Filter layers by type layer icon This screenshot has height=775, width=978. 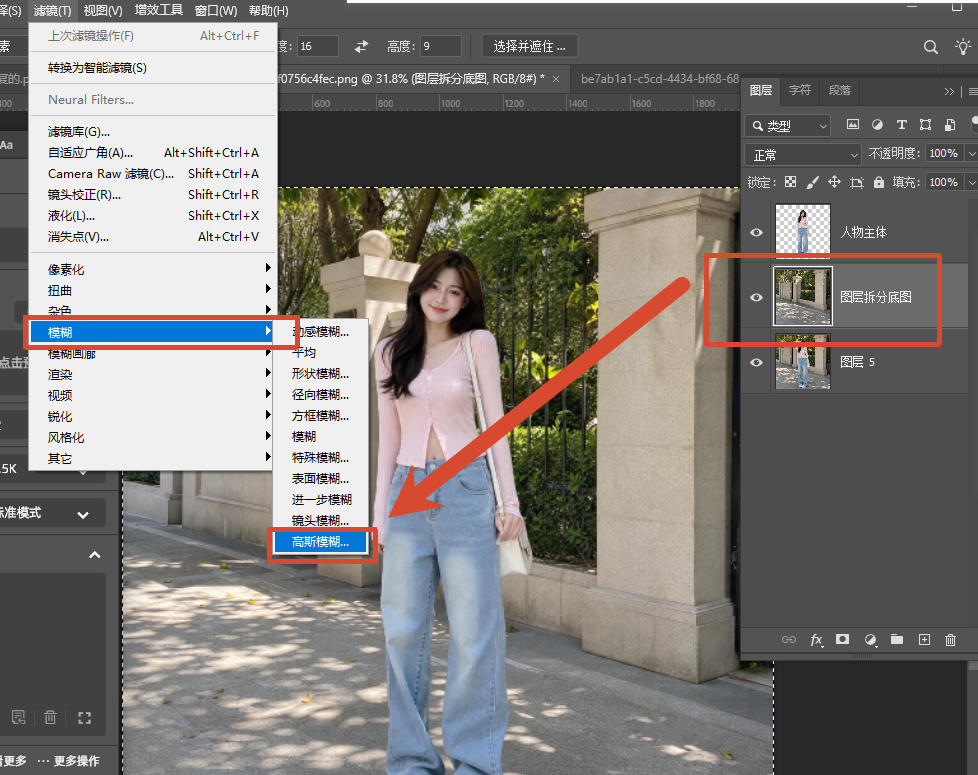coord(901,125)
